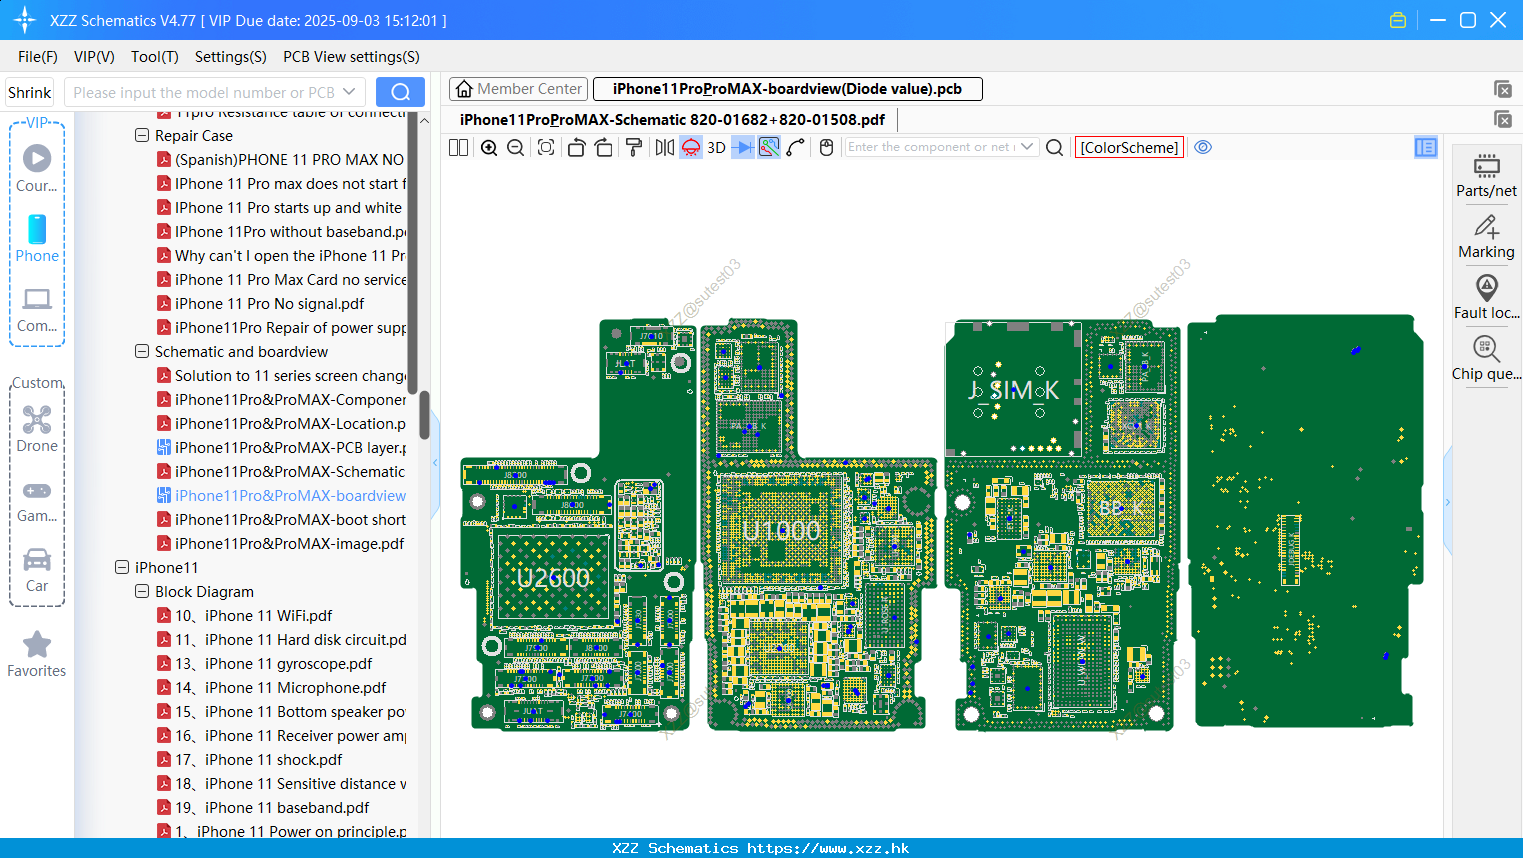Select U2600 chip on the board
This screenshot has width=1523, height=858.
click(553, 578)
